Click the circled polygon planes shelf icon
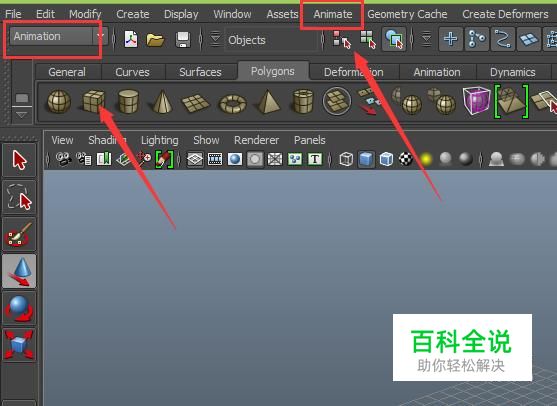557x406 pixels. [x=337, y=101]
